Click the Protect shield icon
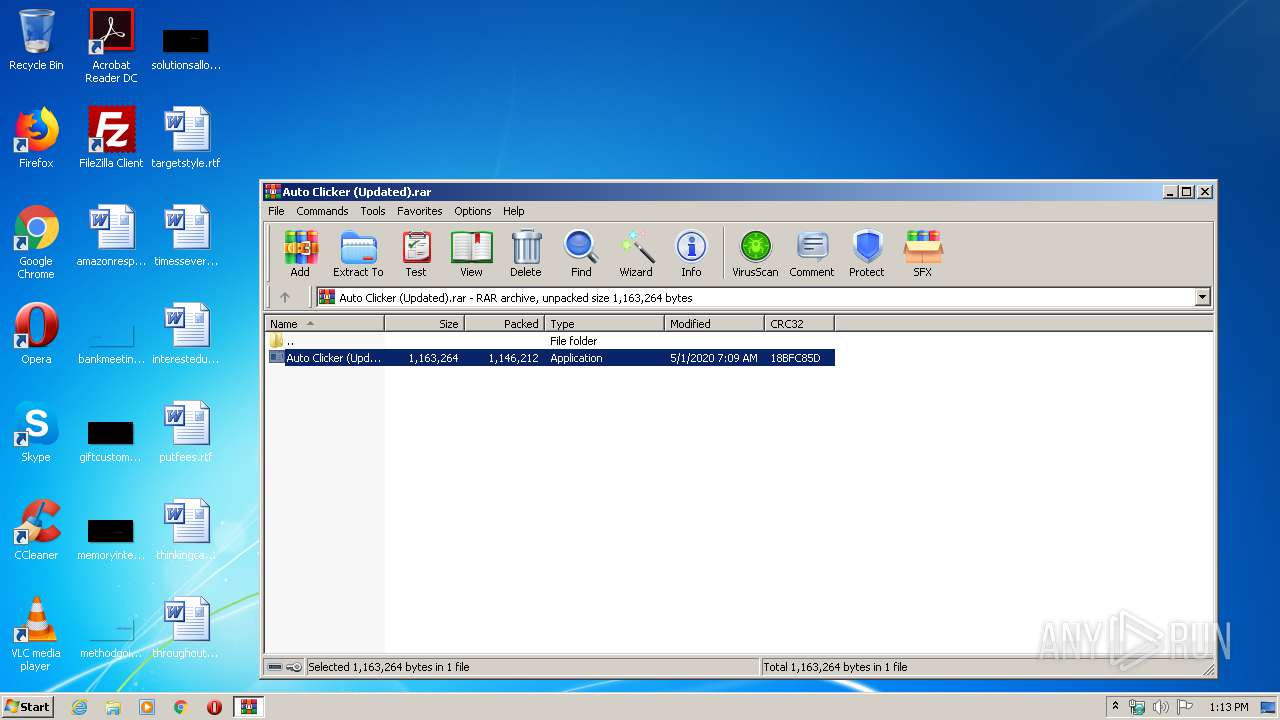 867,253
